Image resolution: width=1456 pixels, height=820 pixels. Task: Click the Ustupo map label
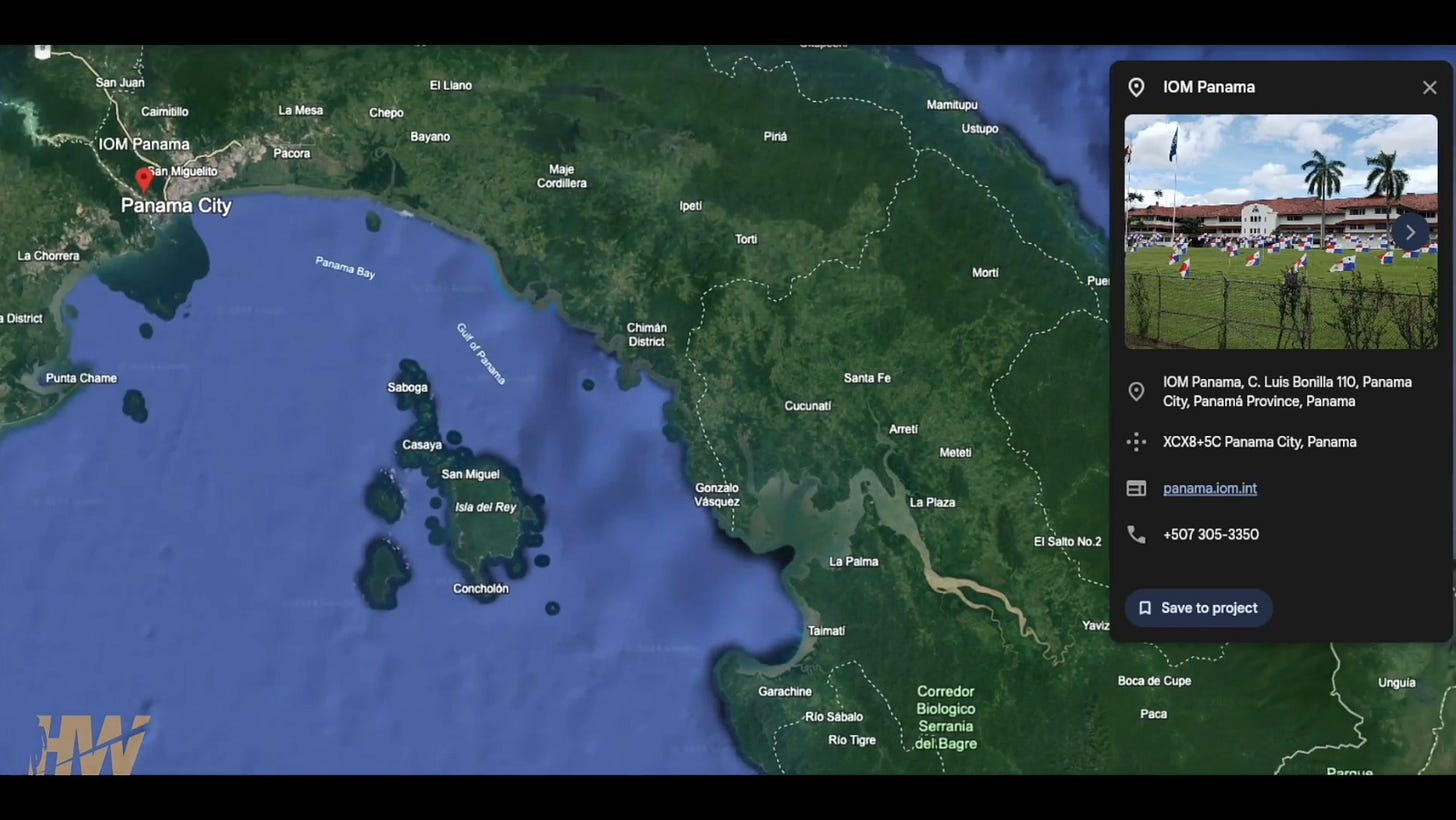coord(980,128)
